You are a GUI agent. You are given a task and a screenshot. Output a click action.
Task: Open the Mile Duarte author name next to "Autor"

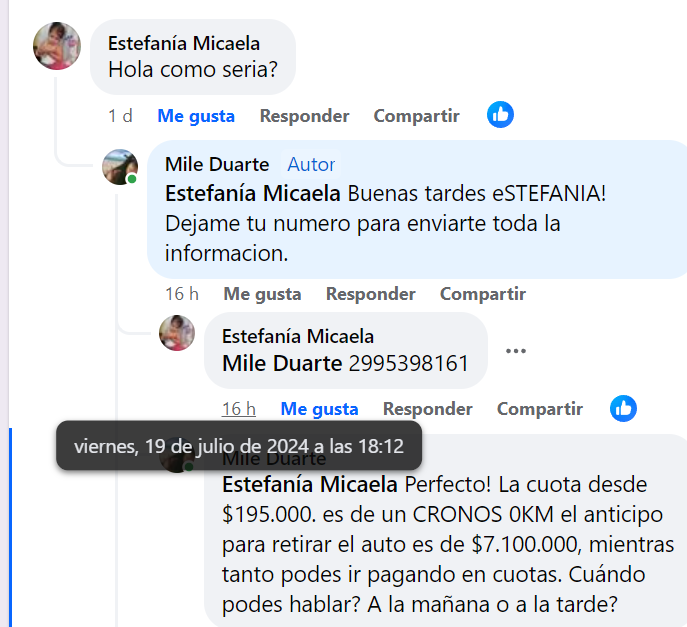pos(217,165)
